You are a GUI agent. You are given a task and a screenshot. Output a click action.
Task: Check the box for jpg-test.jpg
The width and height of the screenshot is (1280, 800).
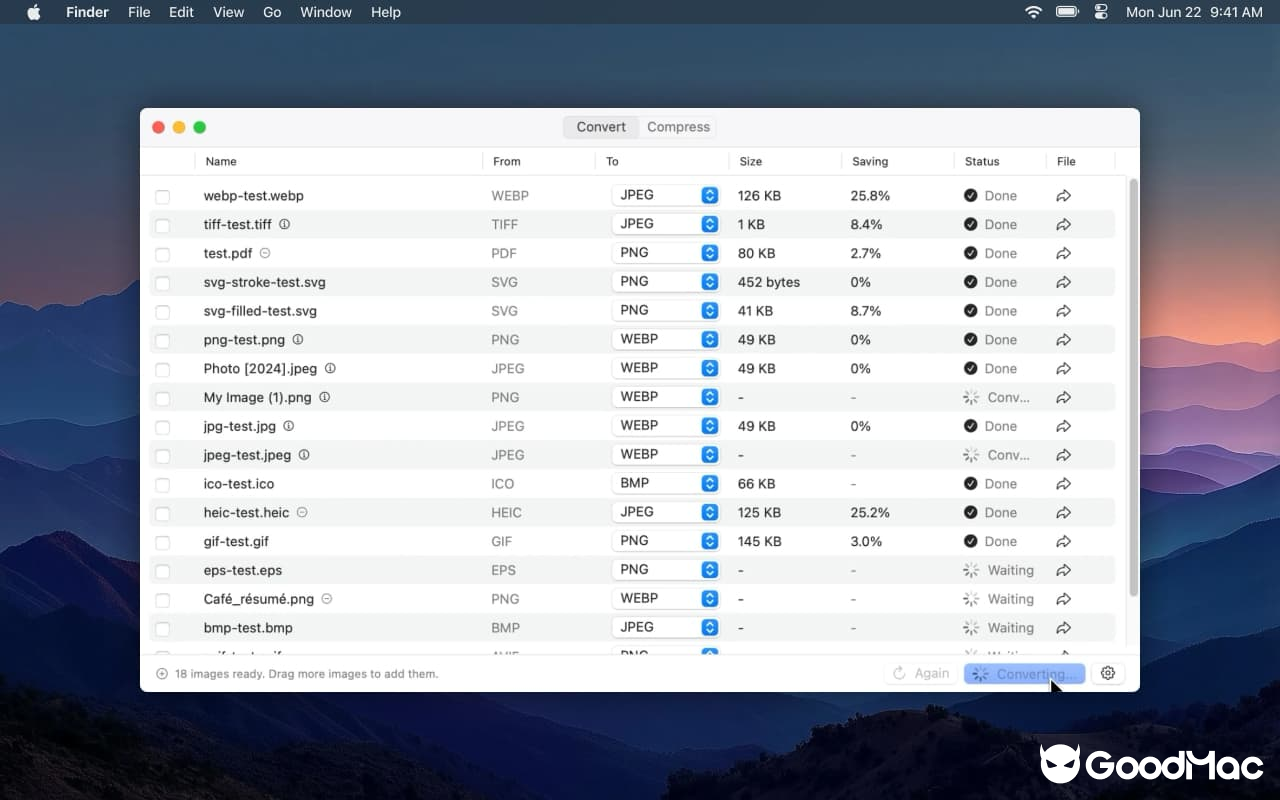[163, 427]
